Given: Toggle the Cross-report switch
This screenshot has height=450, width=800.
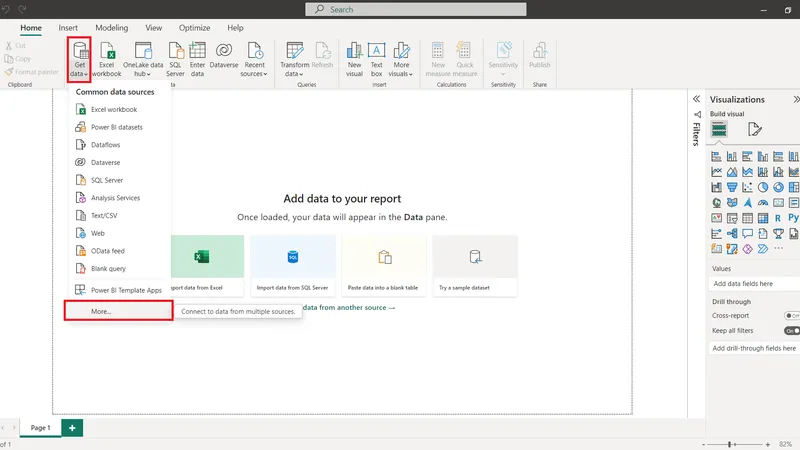Looking at the screenshot, I should pyautogui.click(x=791, y=315).
